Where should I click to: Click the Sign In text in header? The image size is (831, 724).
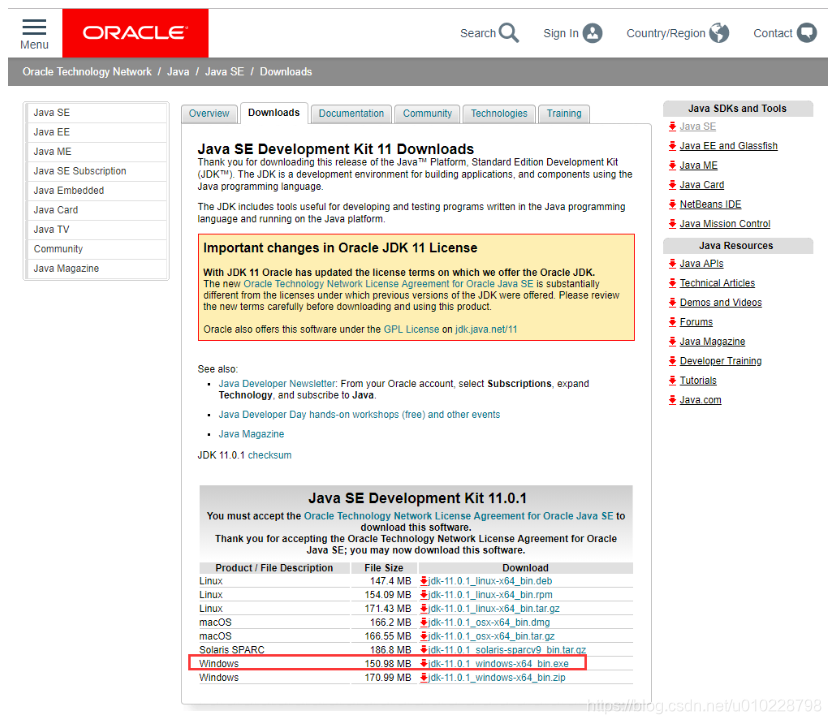pos(561,33)
